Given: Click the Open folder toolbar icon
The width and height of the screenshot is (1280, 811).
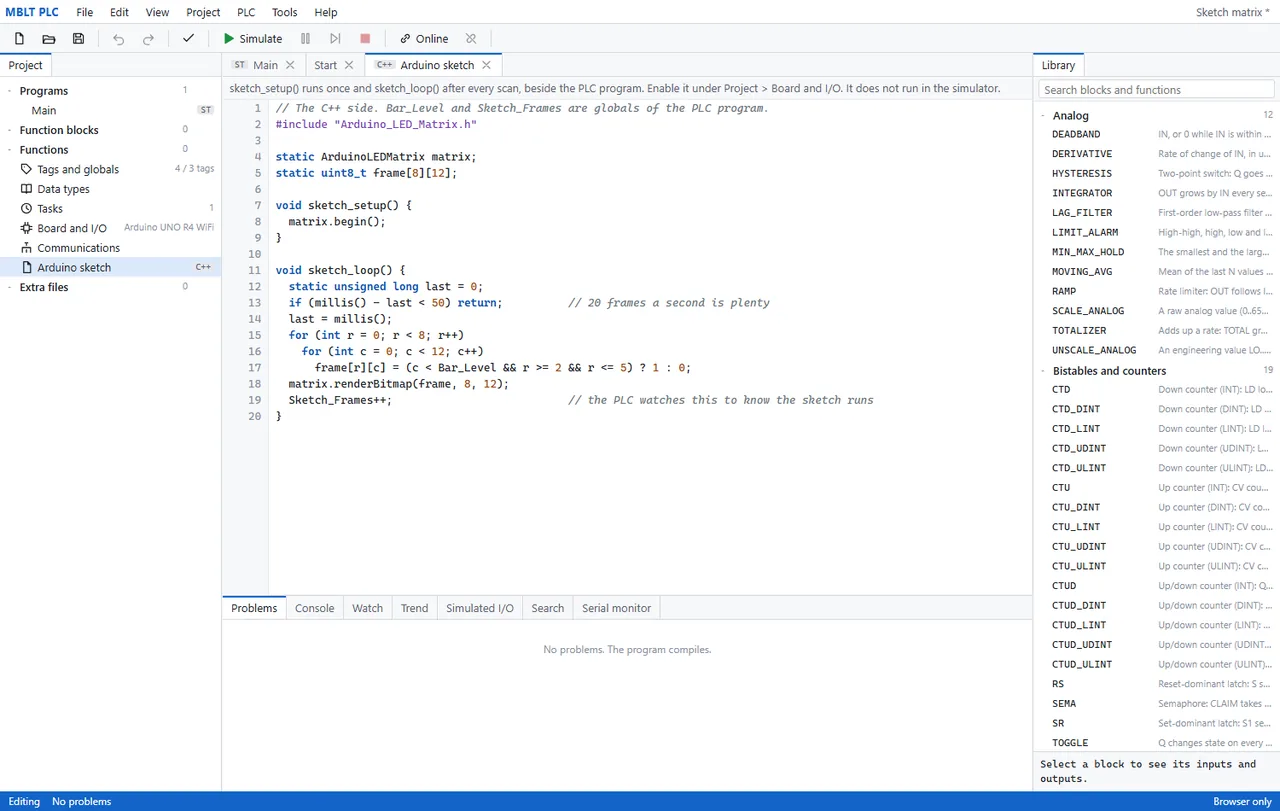Looking at the screenshot, I should click(x=49, y=39).
